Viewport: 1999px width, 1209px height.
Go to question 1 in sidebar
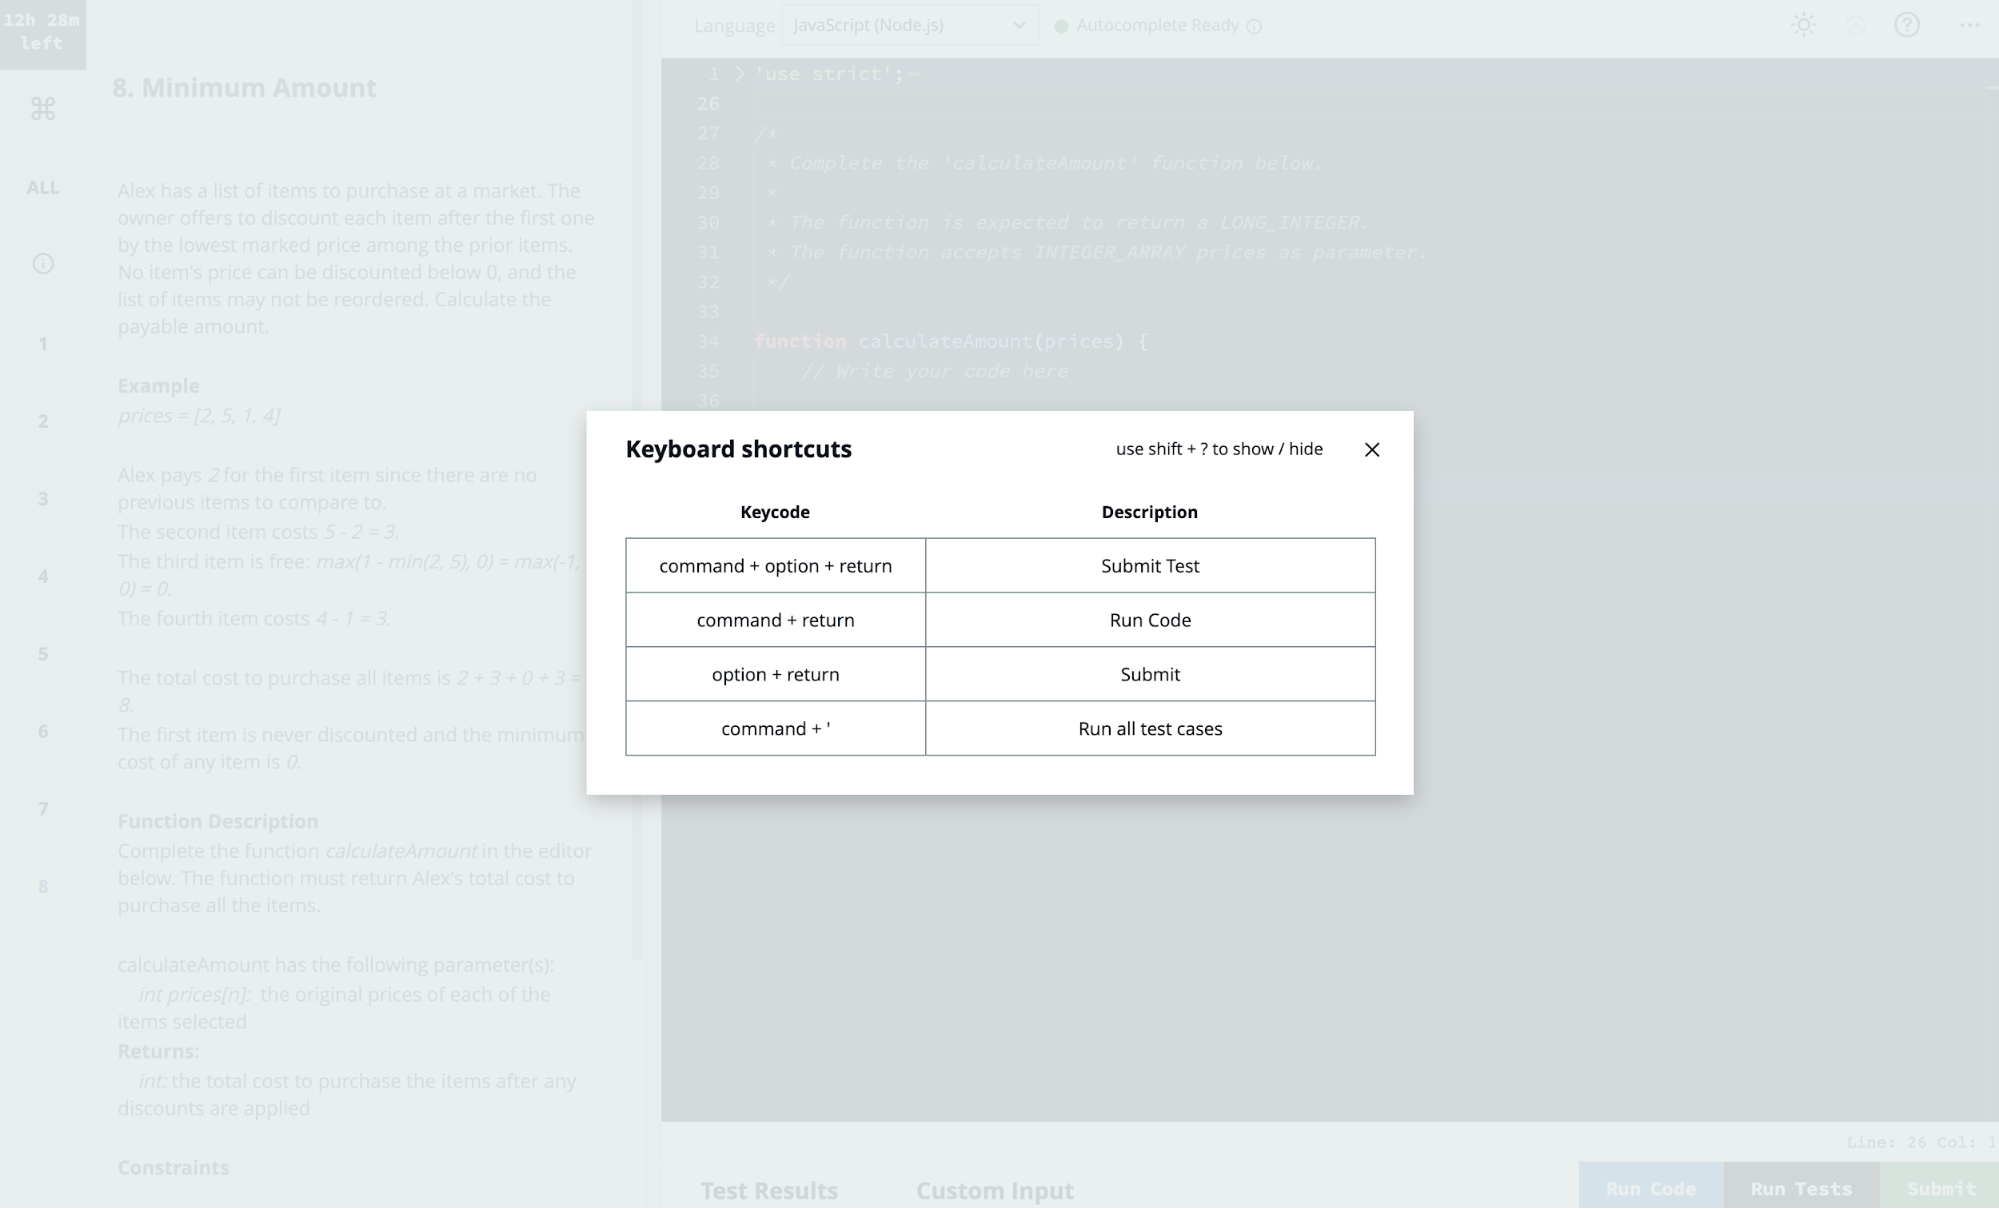43,344
